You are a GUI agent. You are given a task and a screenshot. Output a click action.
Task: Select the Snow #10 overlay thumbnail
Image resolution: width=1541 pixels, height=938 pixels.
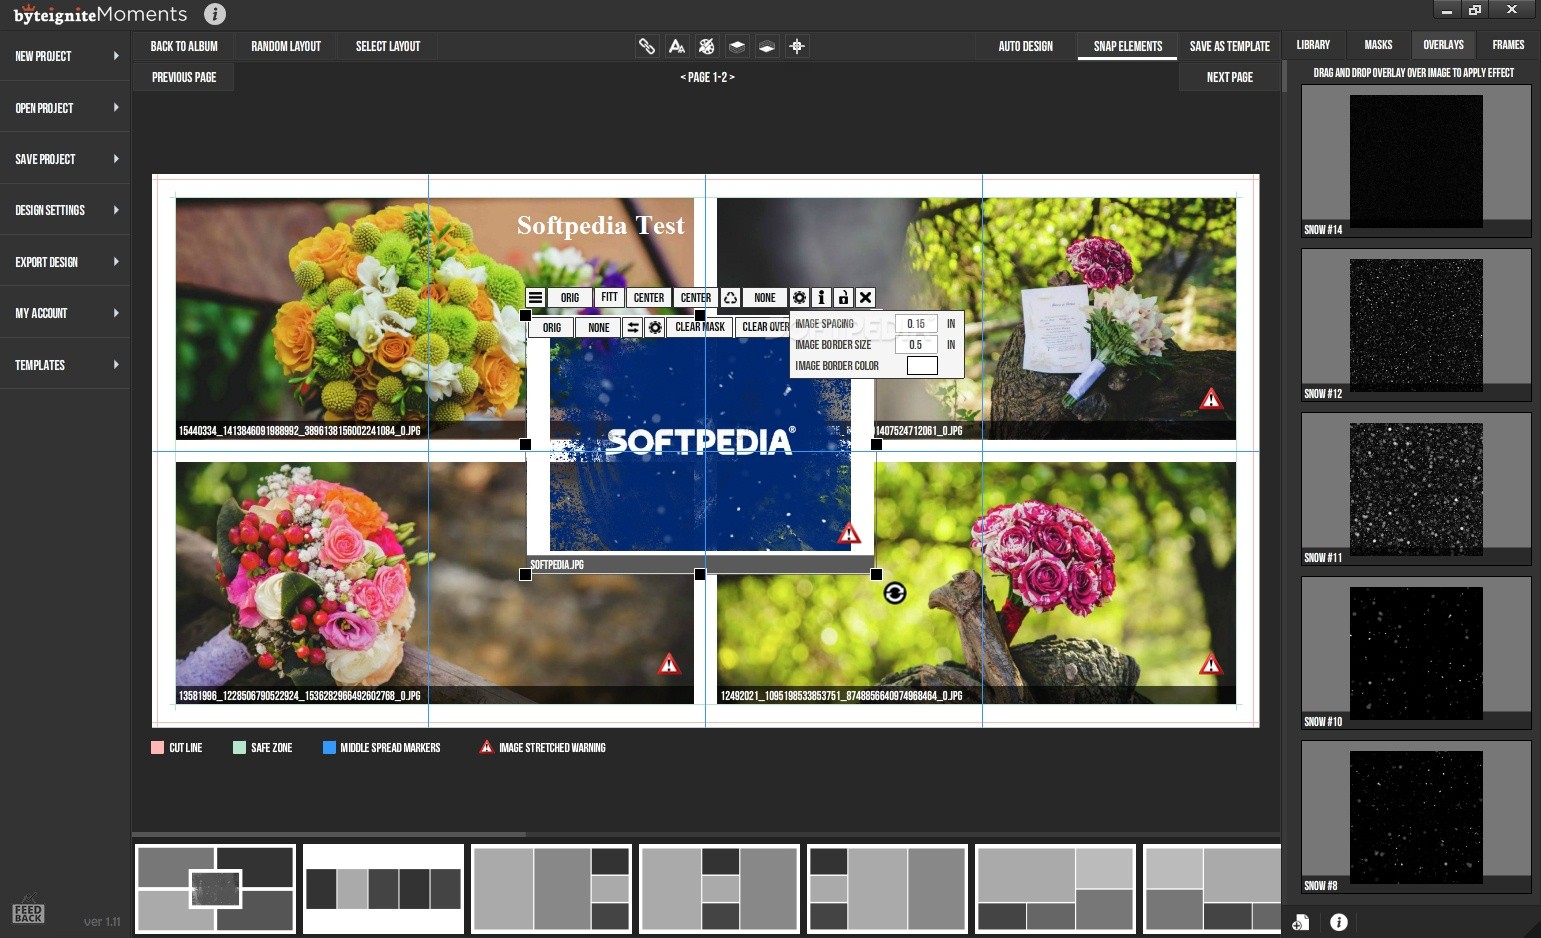coord(1416,653)
